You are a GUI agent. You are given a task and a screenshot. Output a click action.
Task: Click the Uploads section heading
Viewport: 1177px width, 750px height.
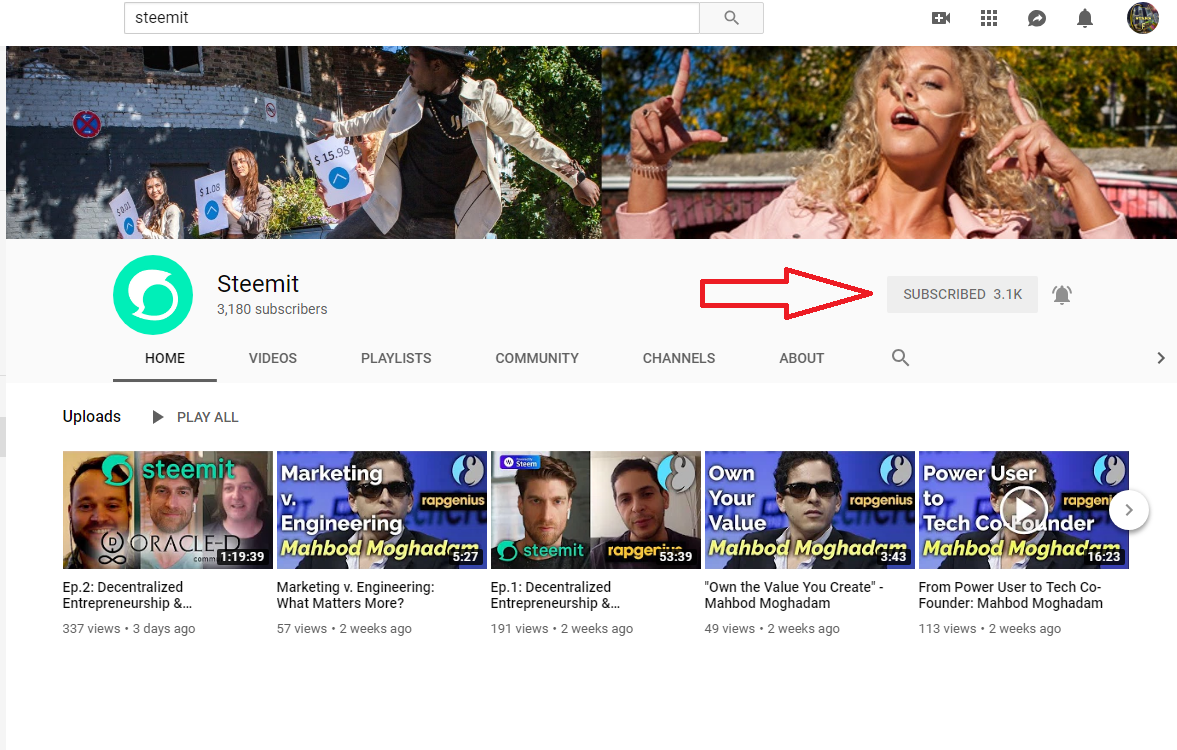92,417
